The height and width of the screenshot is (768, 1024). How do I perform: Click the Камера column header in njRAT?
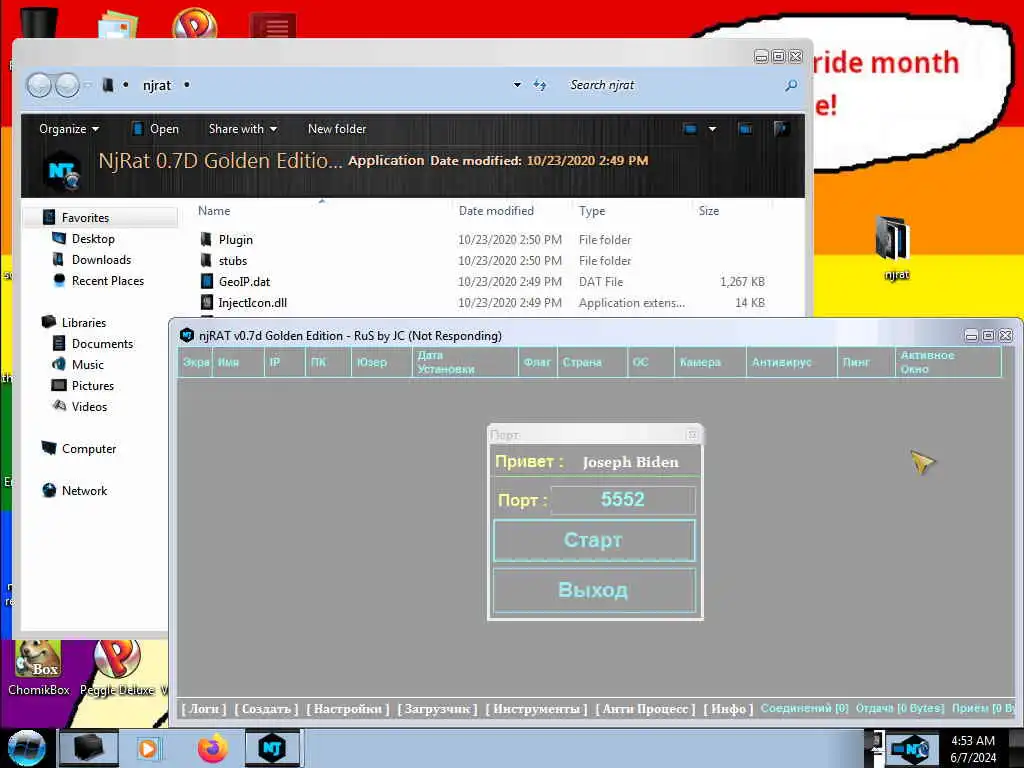(x=710, y=362)
